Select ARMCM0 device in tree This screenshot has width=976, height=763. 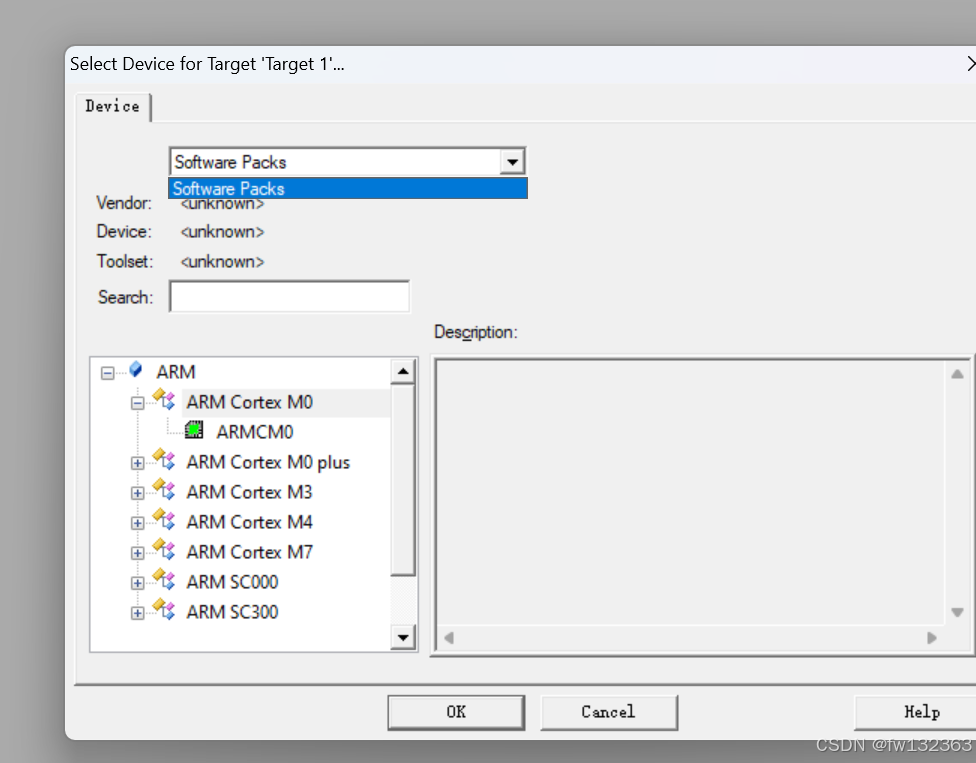pyautogui.click(x=255, y=432)
